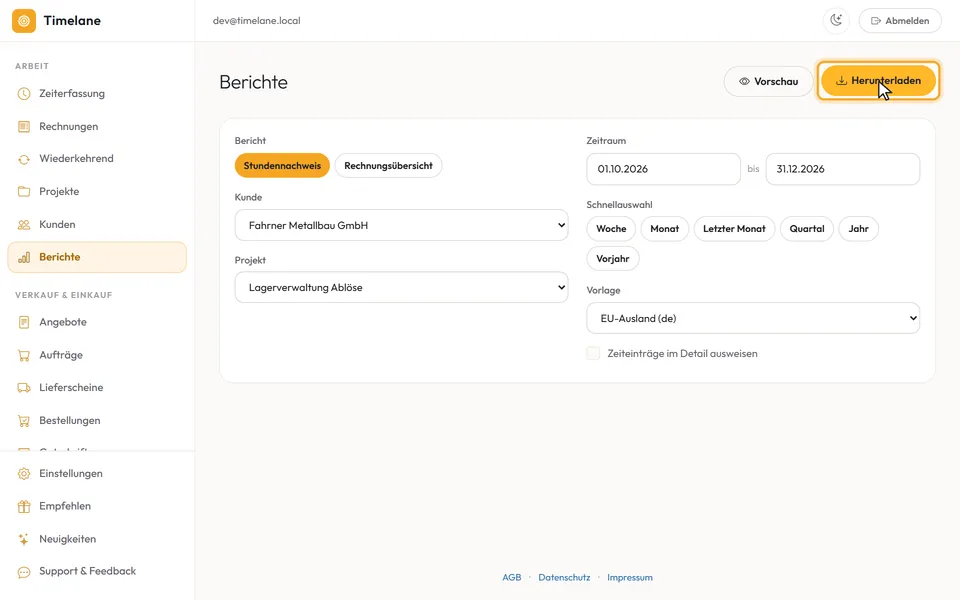Select the Monat quick range

coord(664,228)
